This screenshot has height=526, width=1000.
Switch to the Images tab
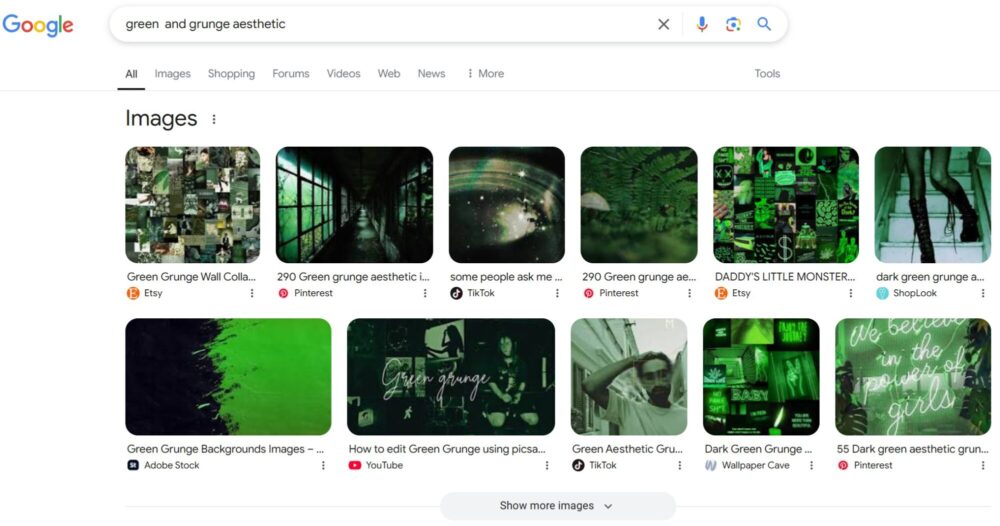coord(172,73)
